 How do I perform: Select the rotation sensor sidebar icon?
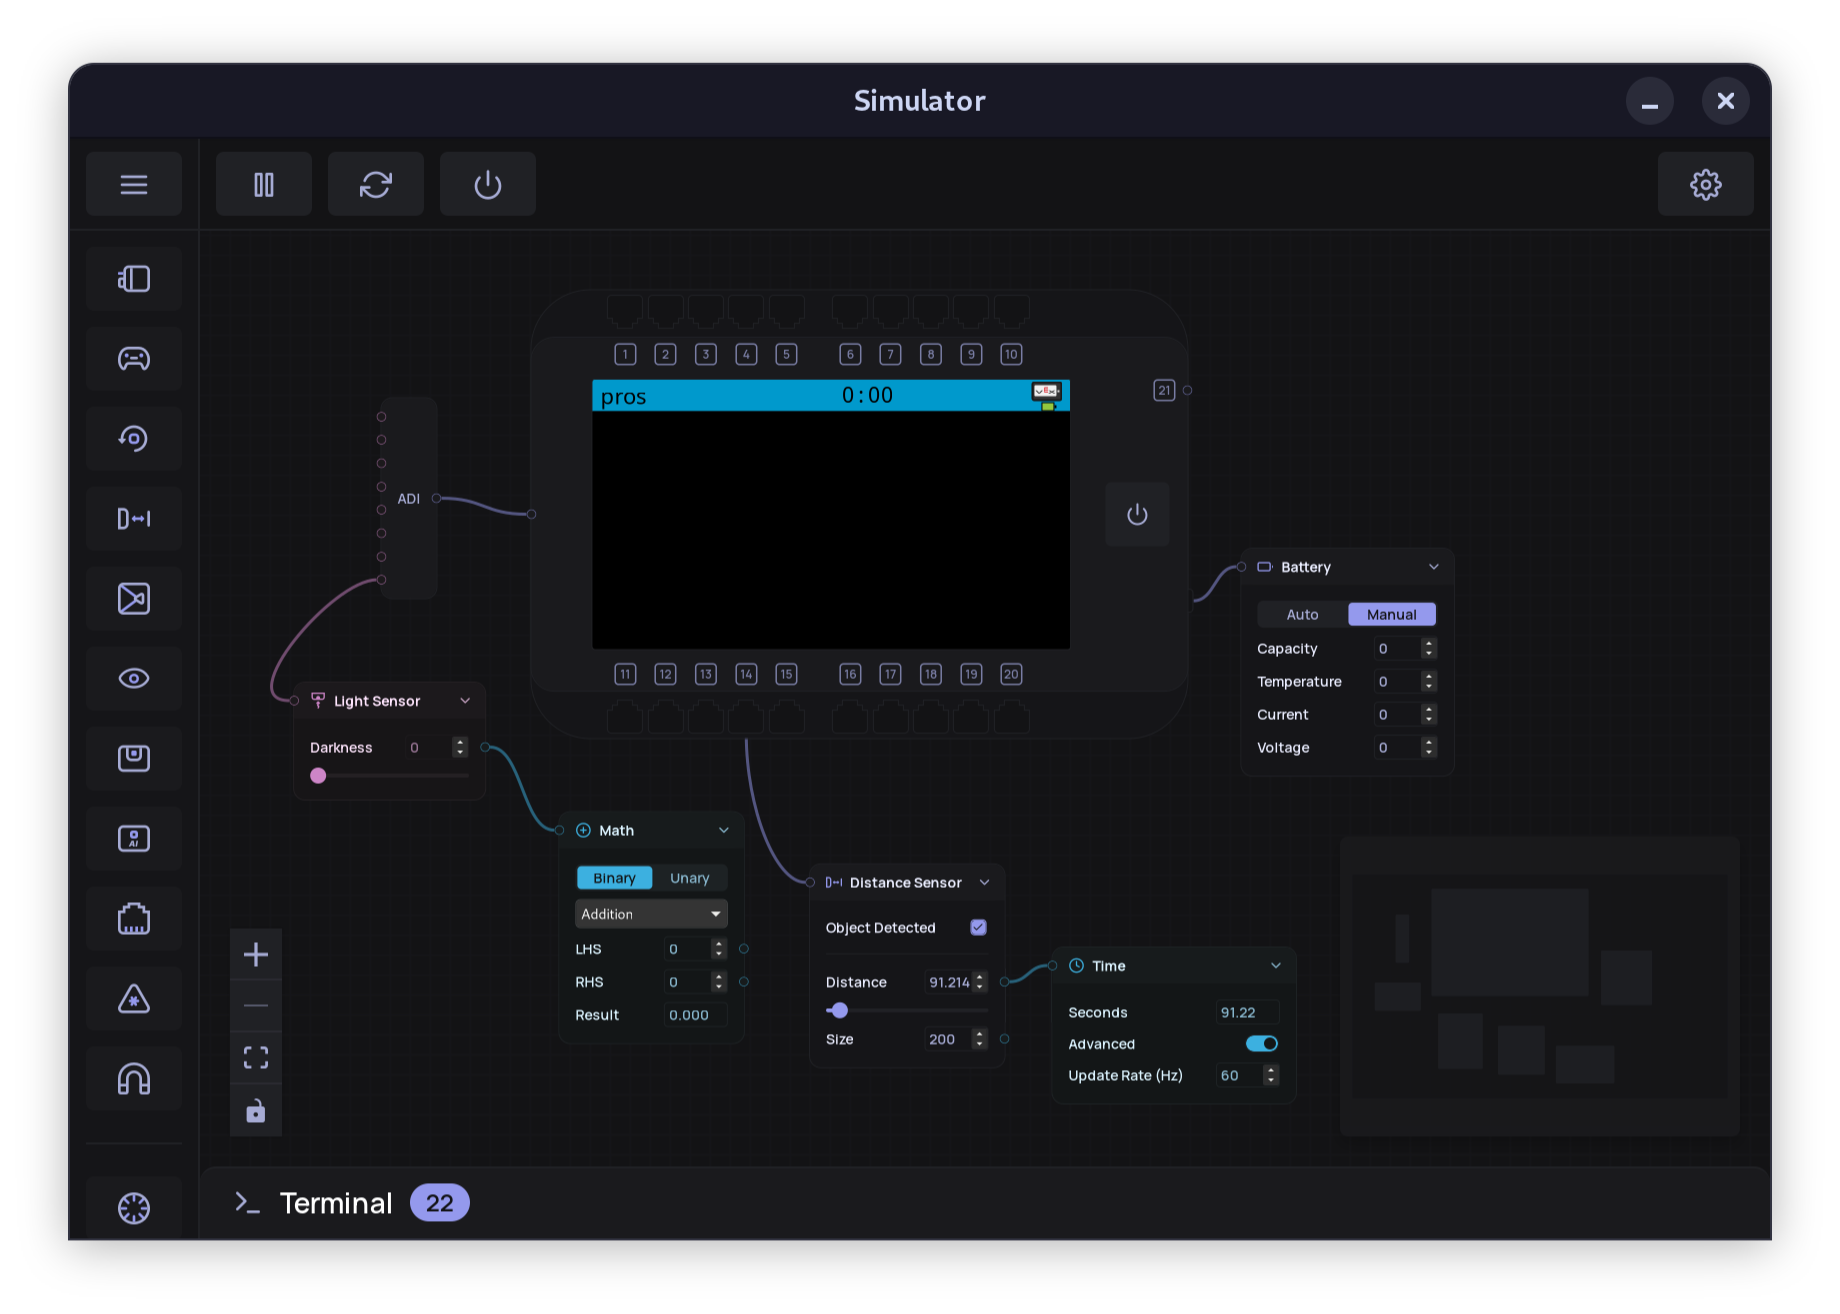pos(134,438)
